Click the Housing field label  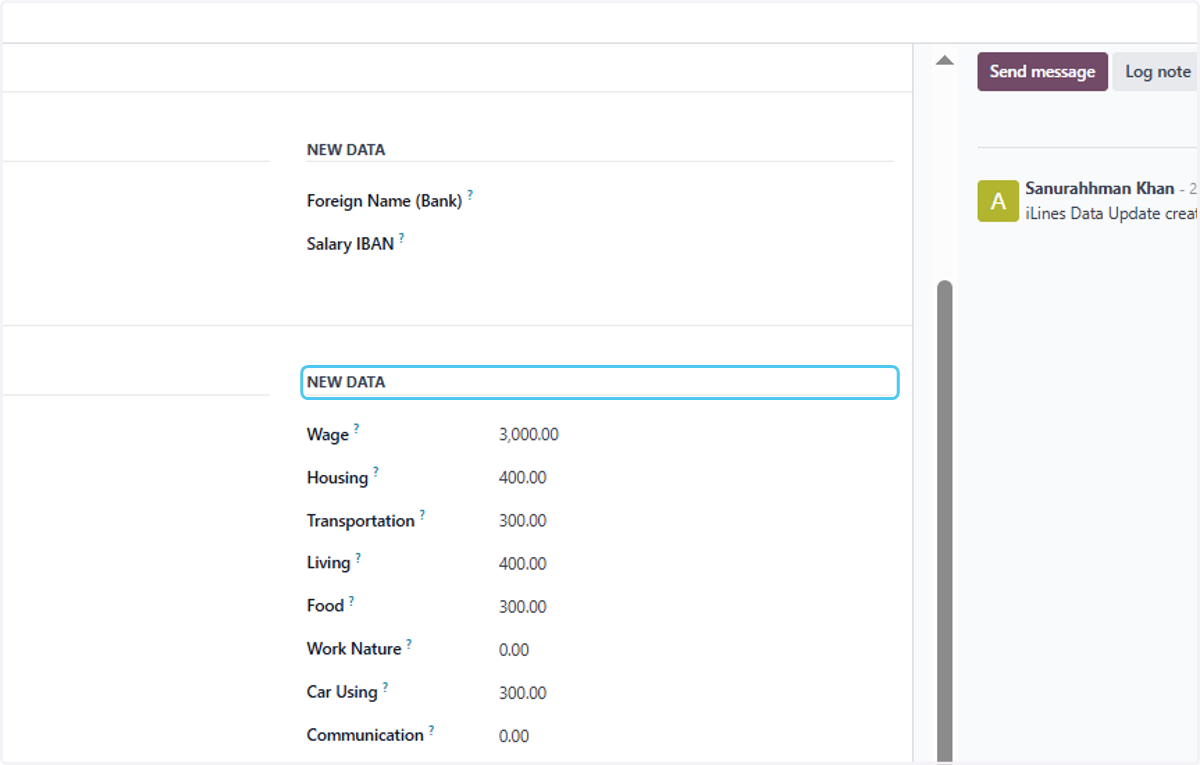pyautogui.click(x=338, y=478)
